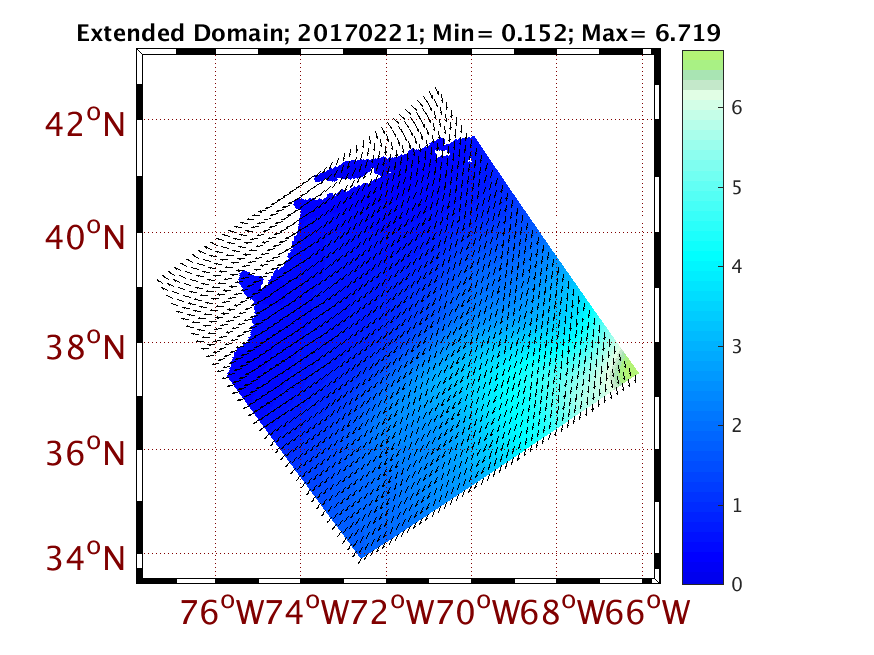This screenshot has height=655, width=874.
Task: Click the colorbar tick label 2
Action: (x=736, y=426)
